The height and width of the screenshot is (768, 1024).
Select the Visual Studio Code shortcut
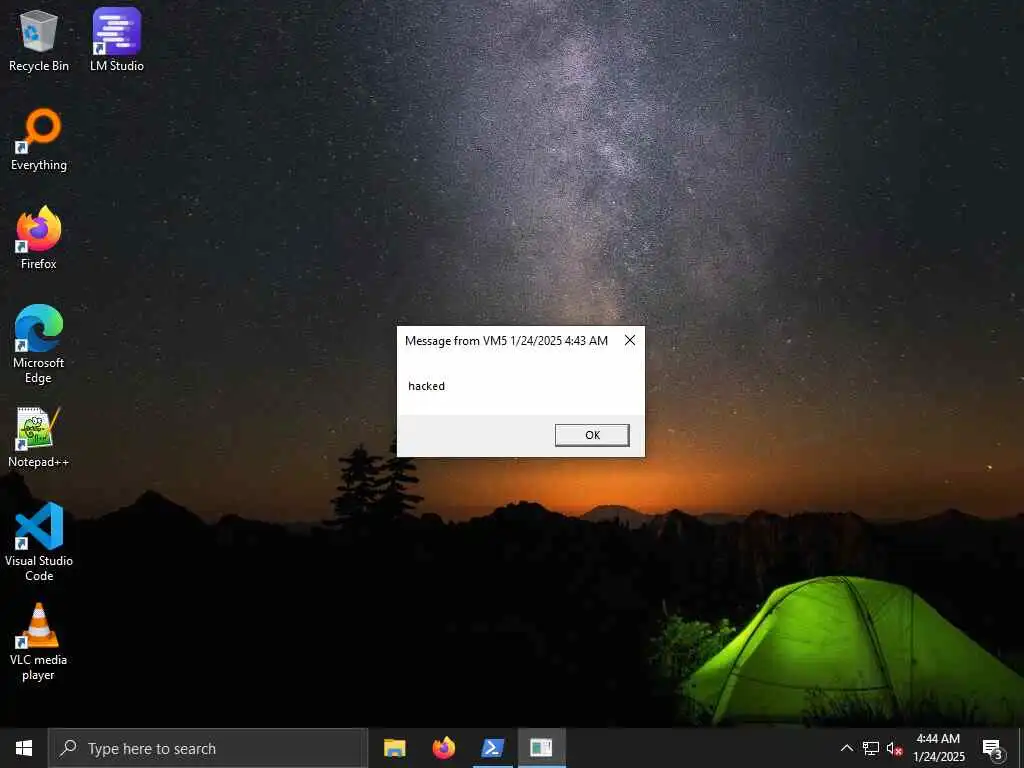tap(39, 542)
